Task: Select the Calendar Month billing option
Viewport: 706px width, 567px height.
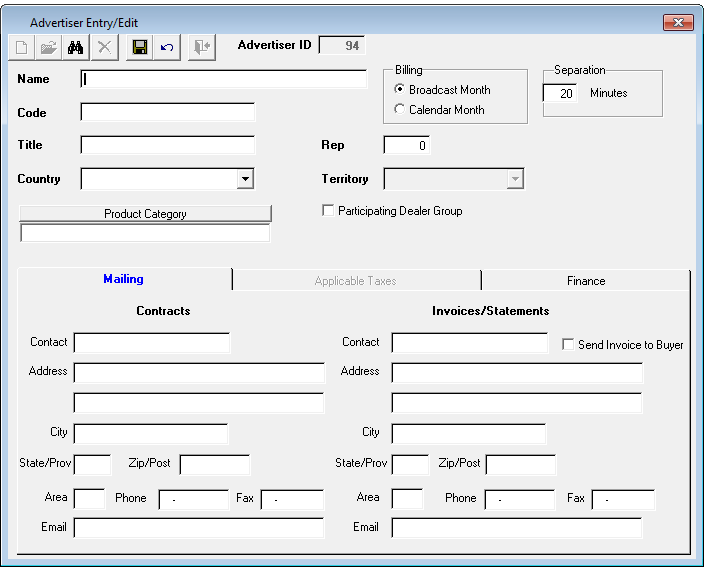Action: pos(401,110)
